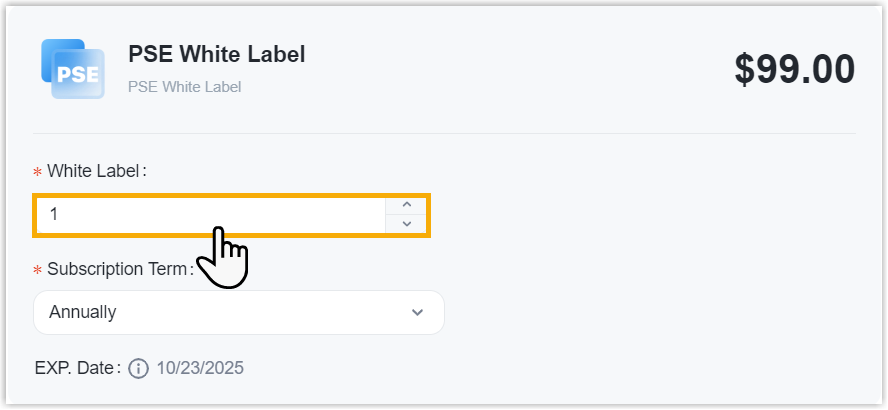Click the value "1" in the quantity field
888x410 pixels.
pos(54,215)
